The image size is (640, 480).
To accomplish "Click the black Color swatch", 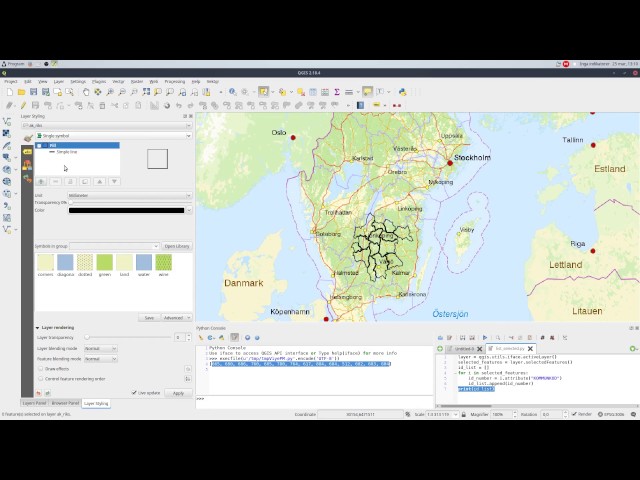I will coord(127,210).
